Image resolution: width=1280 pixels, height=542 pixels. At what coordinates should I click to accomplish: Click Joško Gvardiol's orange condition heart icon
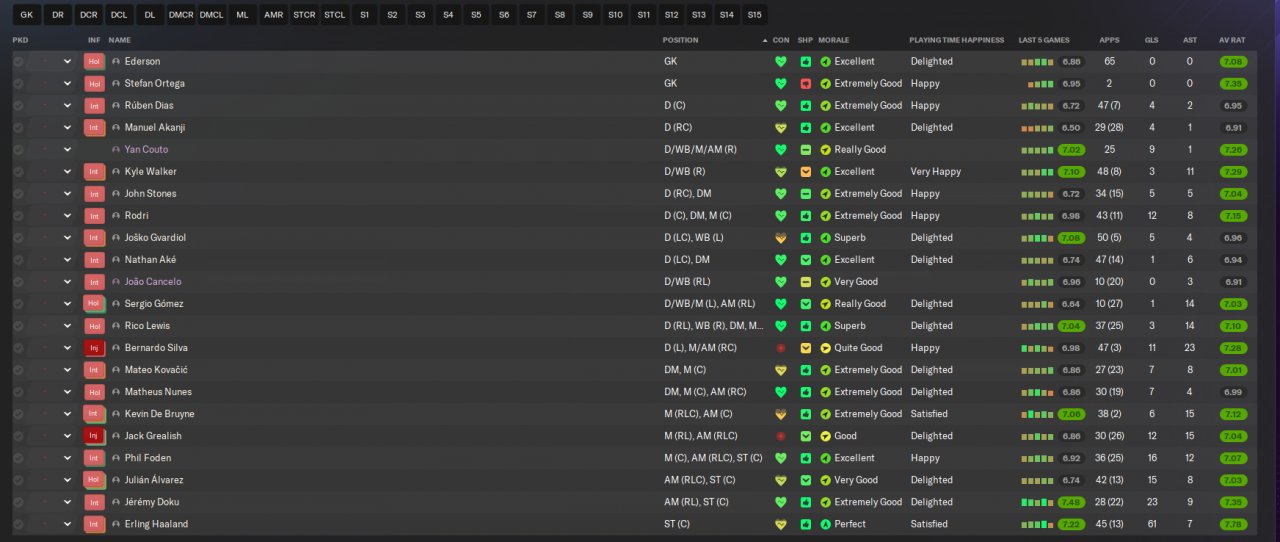(781, 238)
